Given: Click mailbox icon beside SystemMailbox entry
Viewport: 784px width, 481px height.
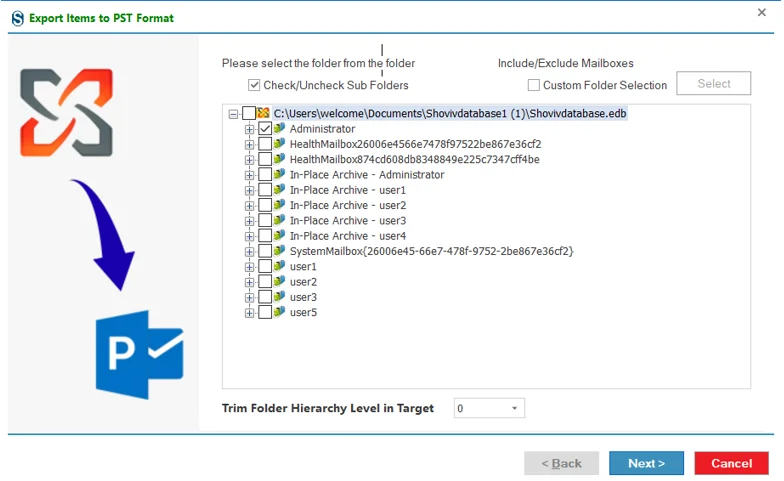Looking at the screenshot, I should pyautogui.click(x=280, y=251).
